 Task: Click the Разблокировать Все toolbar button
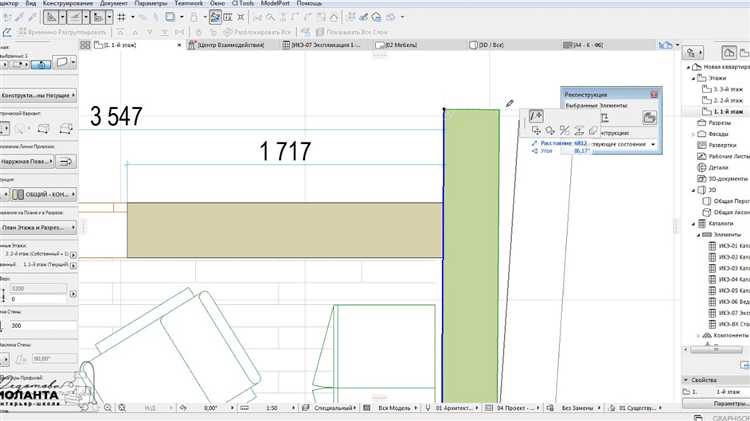tap(257, 32)
